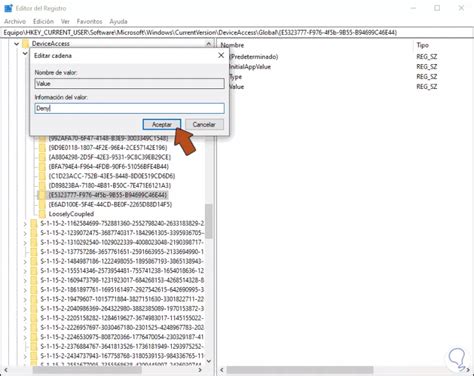The image size is (474, 376).
Task: Click the tree pane horizontal scroll-left arrow
Action: [x=6, y=370]
